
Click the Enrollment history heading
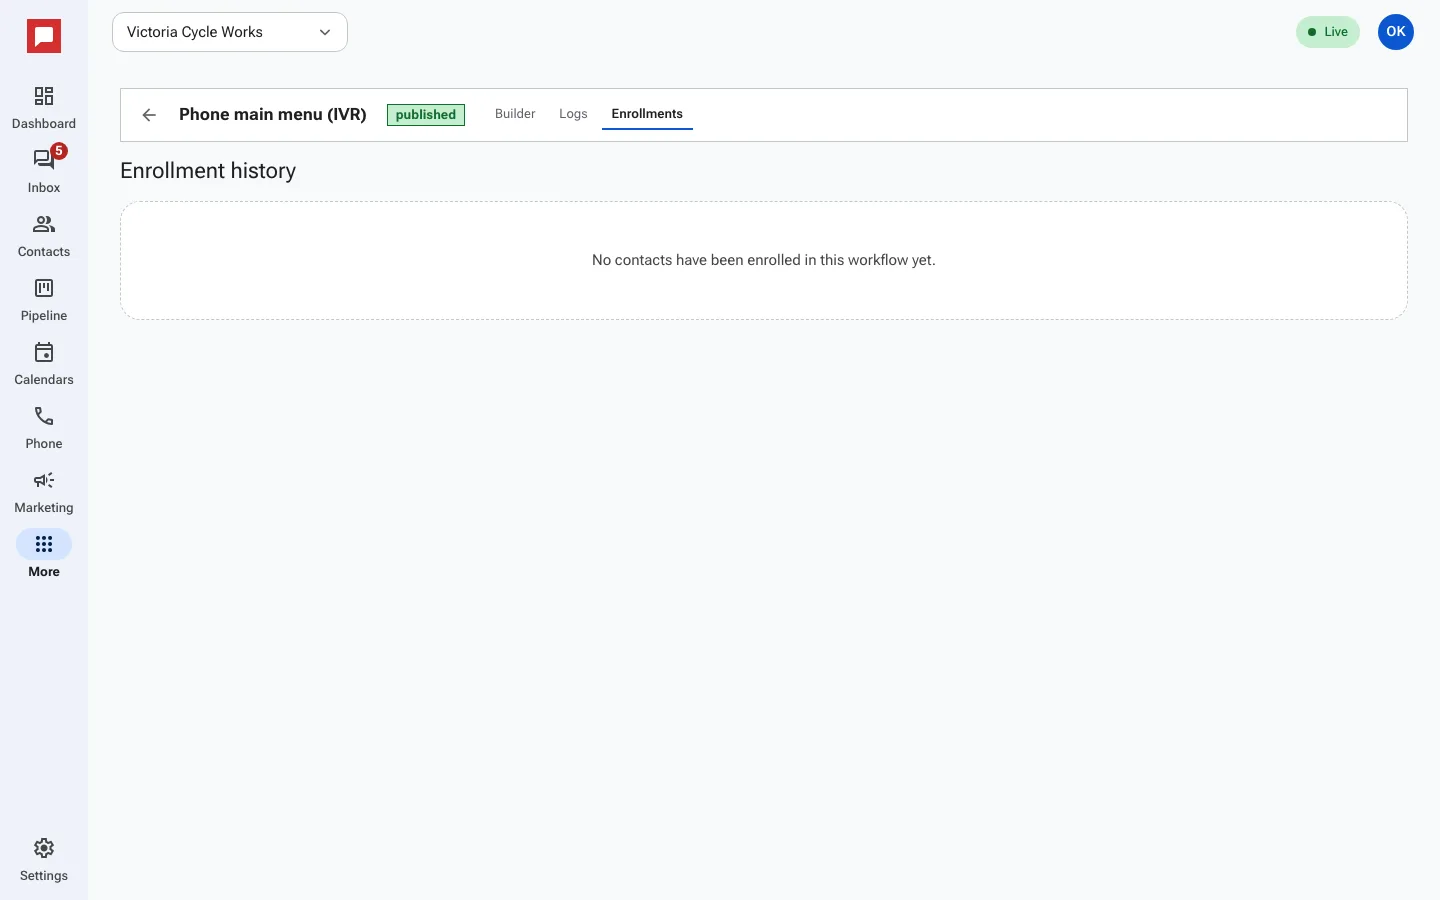click(x=208, y=171)
